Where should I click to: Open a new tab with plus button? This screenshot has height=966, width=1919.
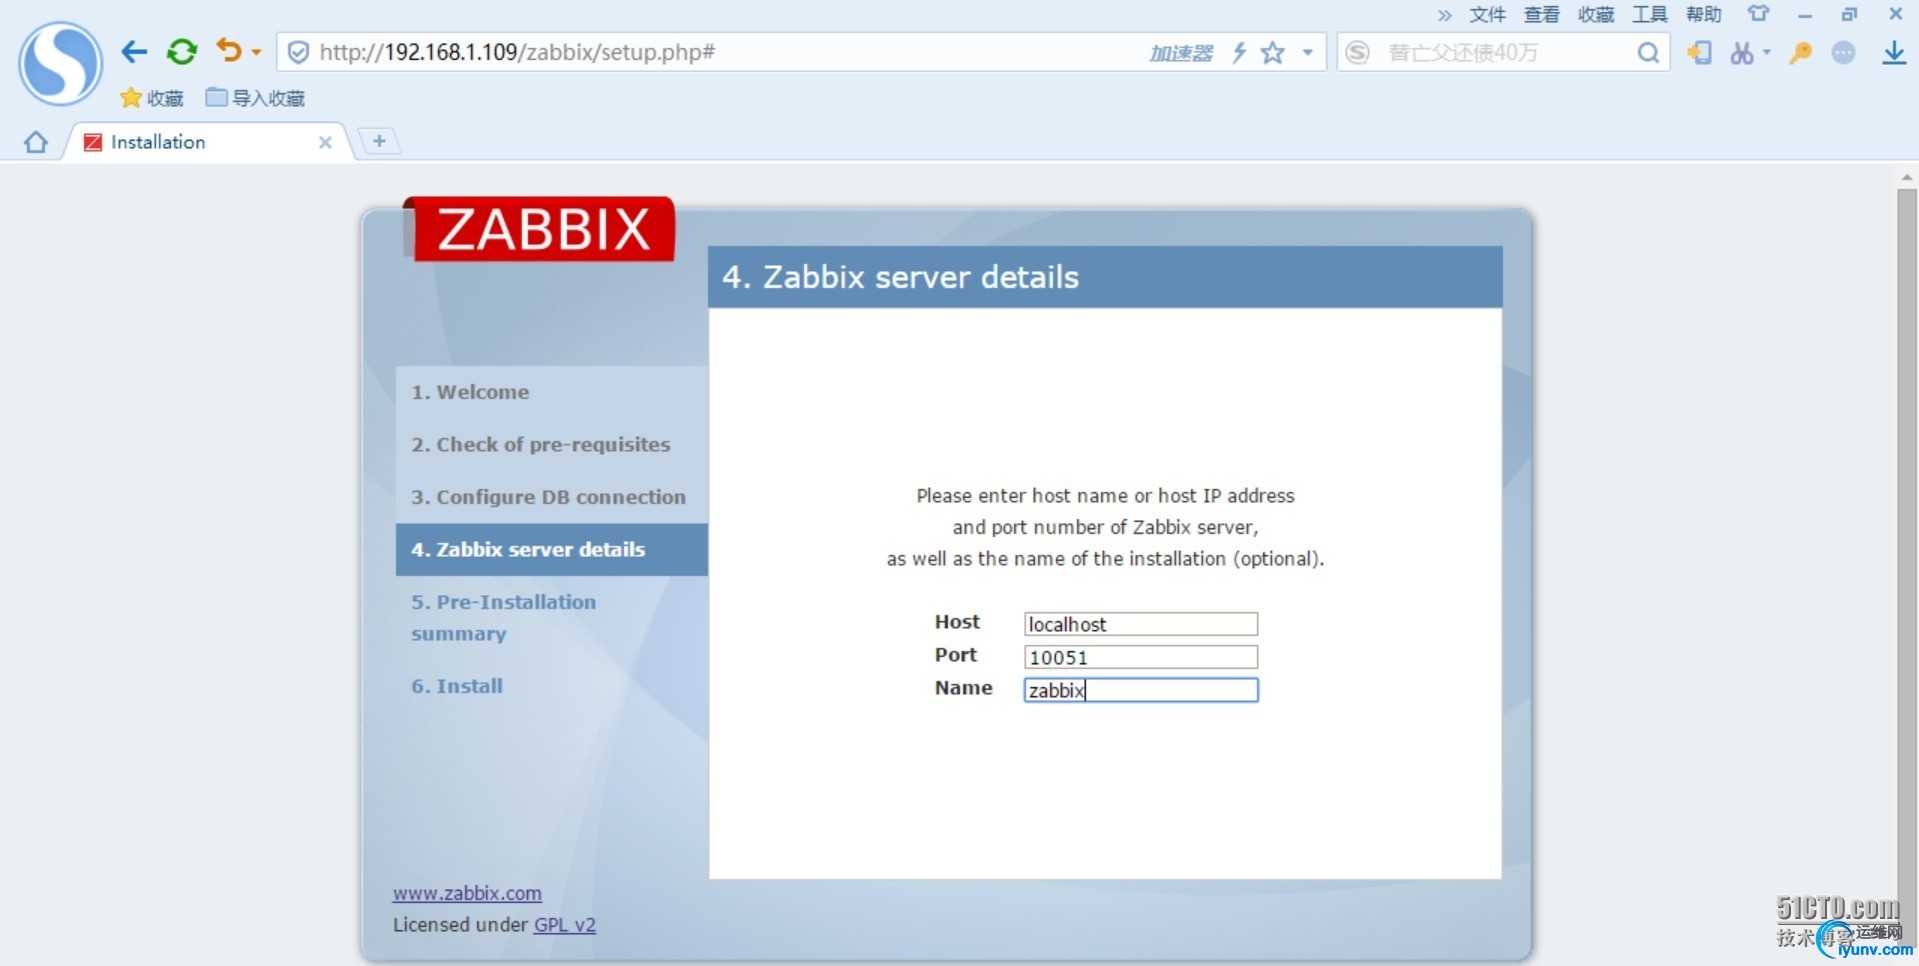click(x=379, y=141)
